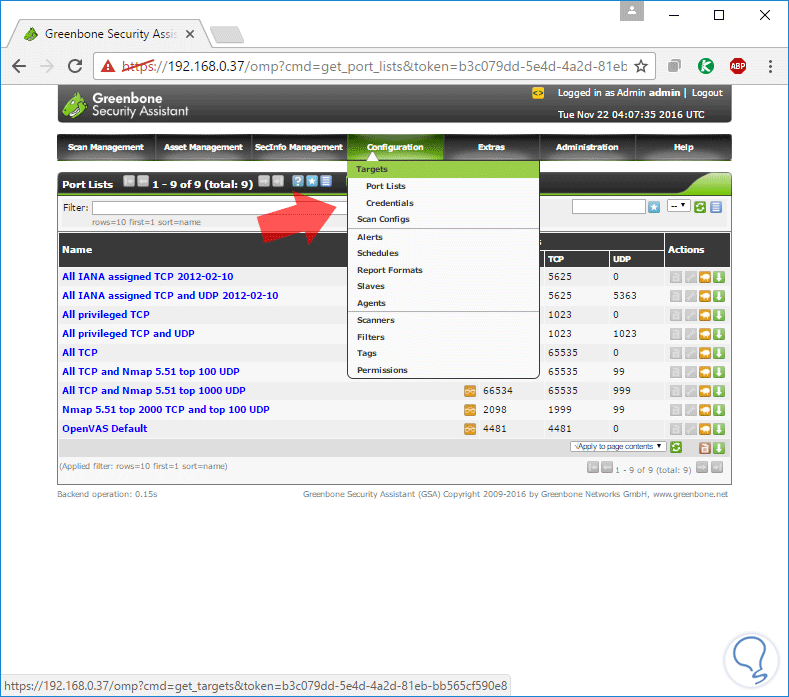789x697 pixels.
Task: Open the Administration menu
Action: pos(587,147)
